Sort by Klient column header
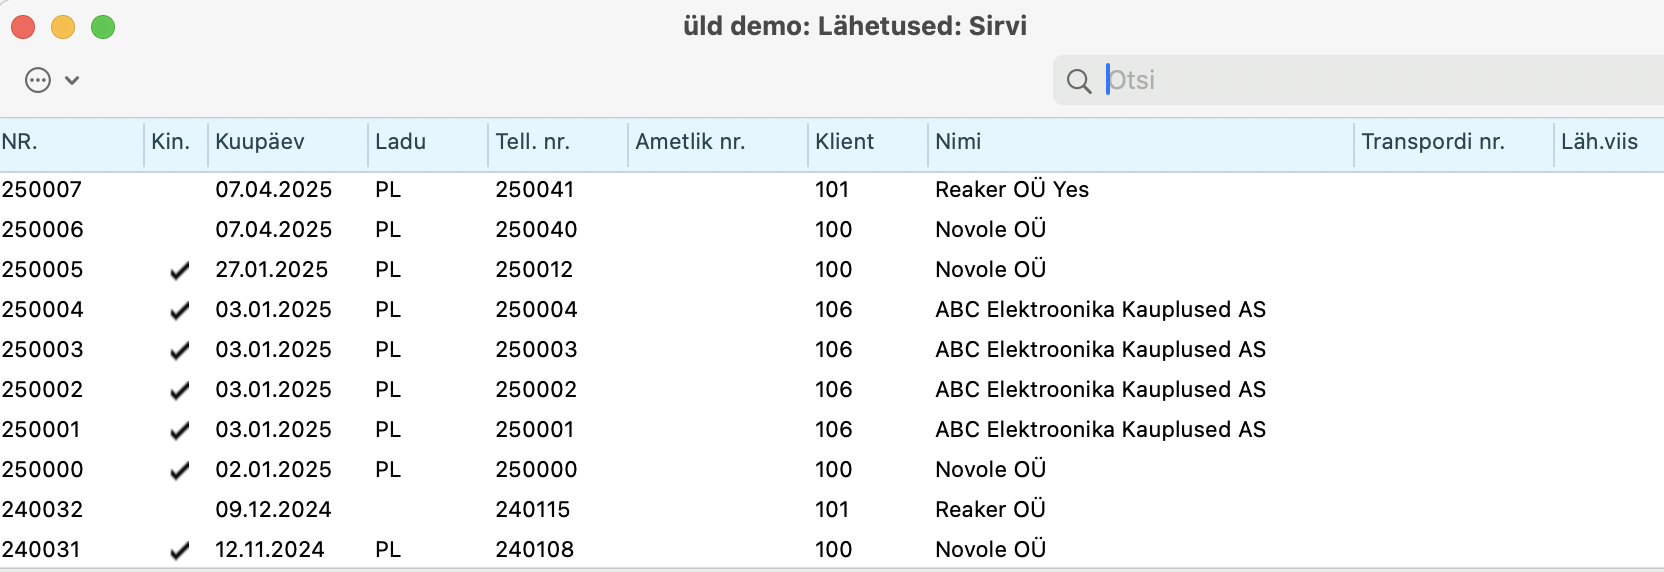The width and height of the screenshot is (1664, 572). tap(868, 142)
